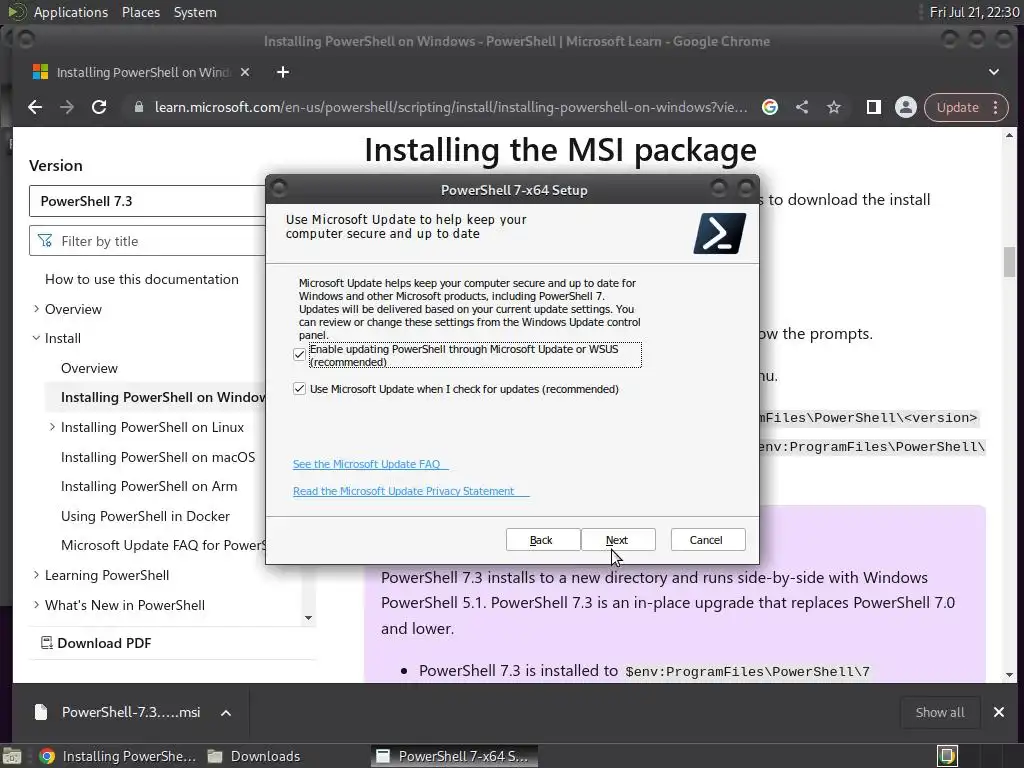Click Download PDF link
Screen dimensions: 1024x768
104,643
